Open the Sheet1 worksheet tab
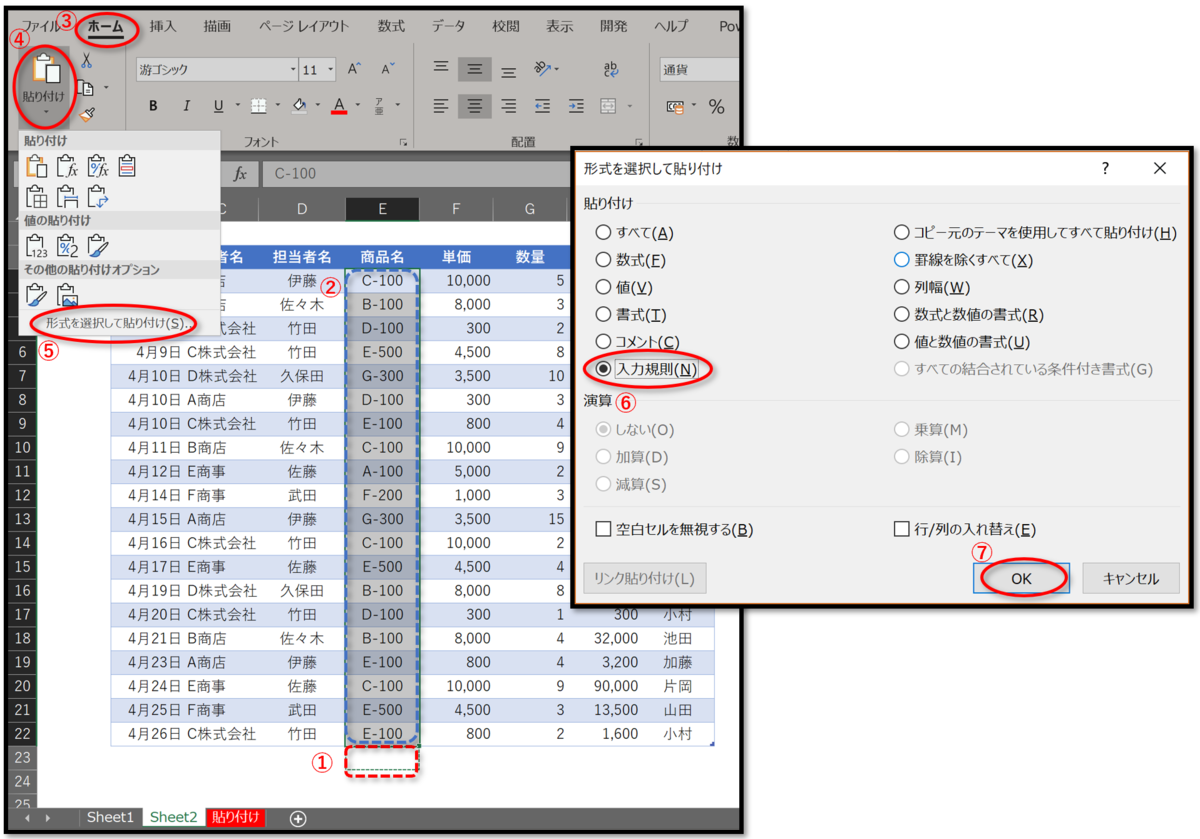The image size is (1200, 839). coord(110,817)
